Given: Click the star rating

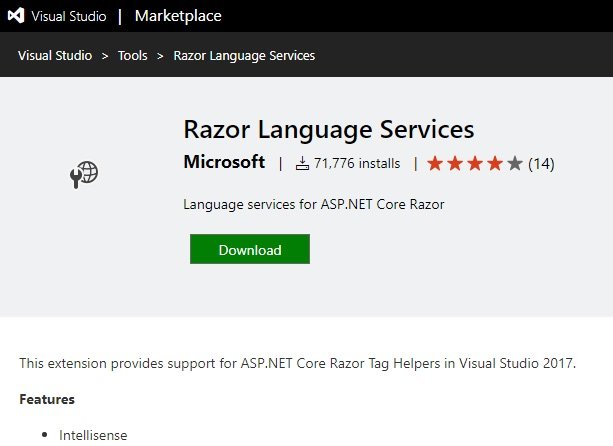Looking at the screenshot, I should (x=475, y=163).
